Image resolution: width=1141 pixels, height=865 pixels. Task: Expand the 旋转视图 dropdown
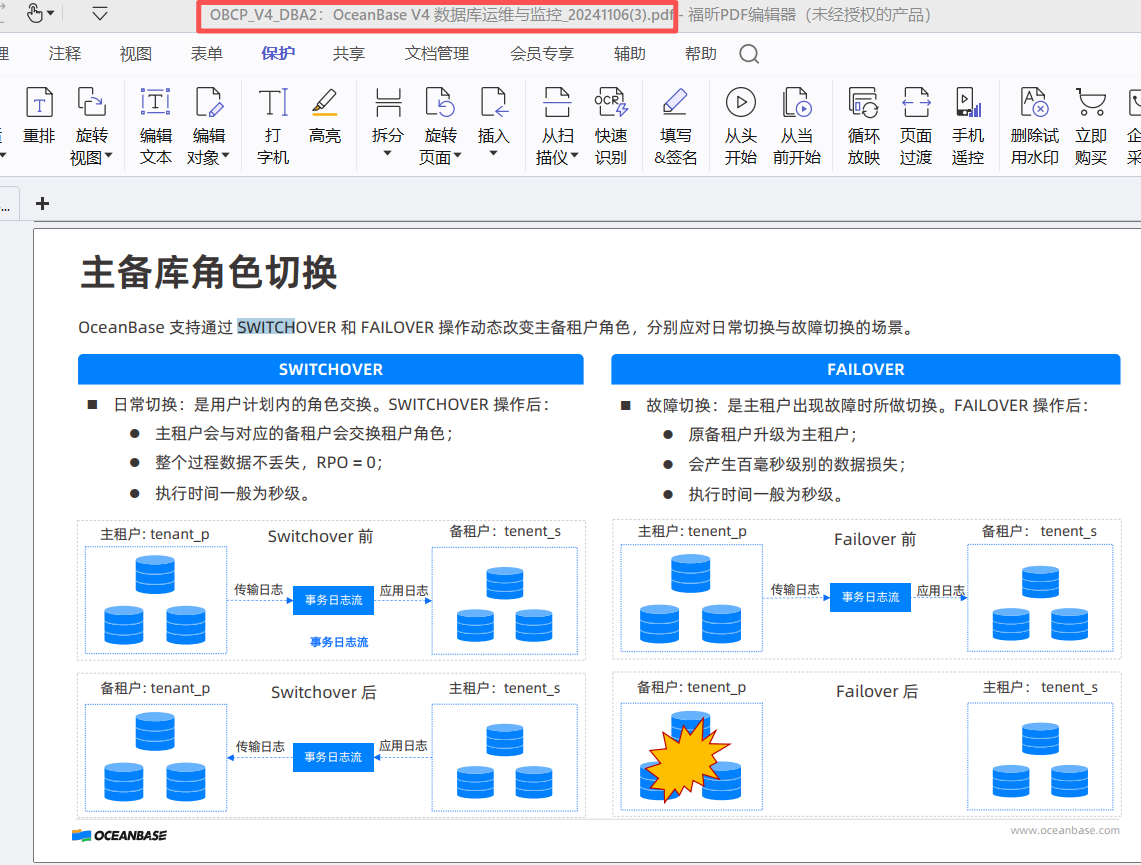click(x=108, y=157)
